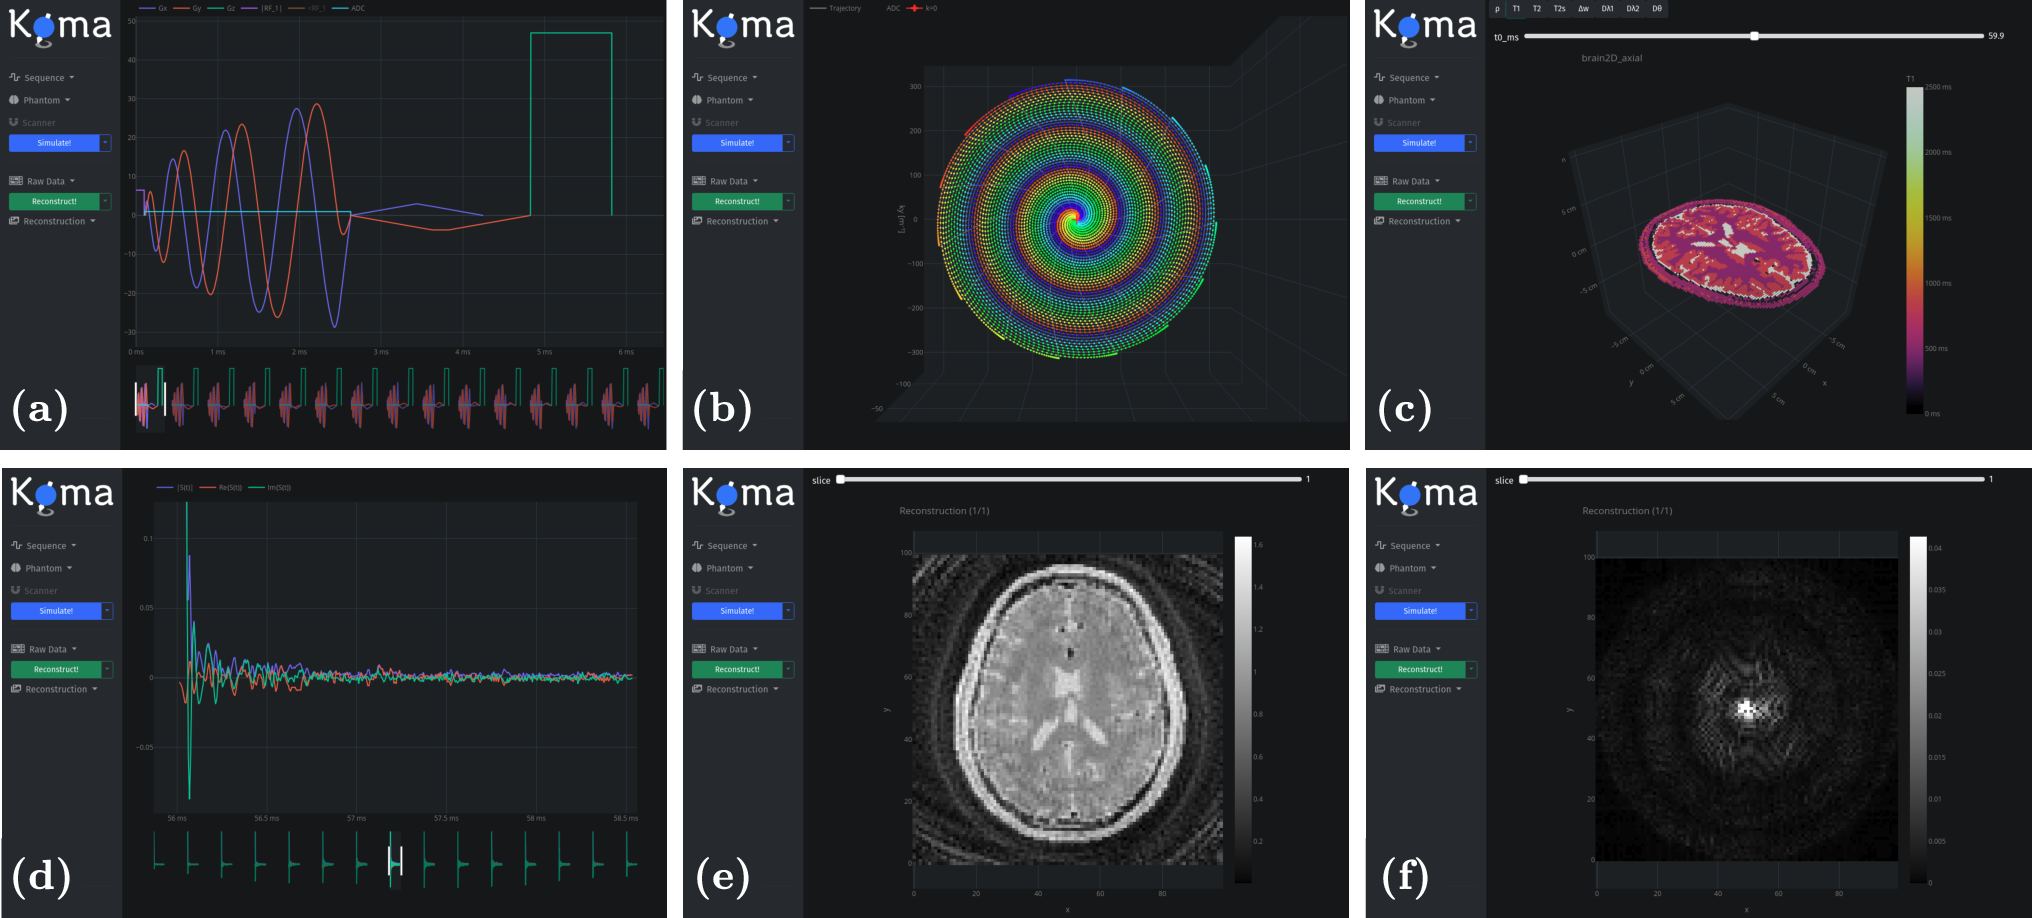Toggle the Gx trace in panel (a) legend
Viewport: 2032px width, 918px height.
pos(153,8)
